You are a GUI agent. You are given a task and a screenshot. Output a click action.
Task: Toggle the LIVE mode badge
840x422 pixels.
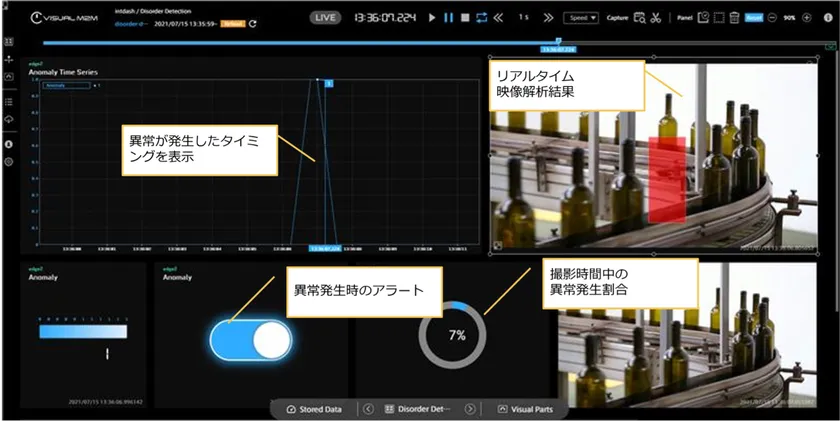[x=325, y=17]
